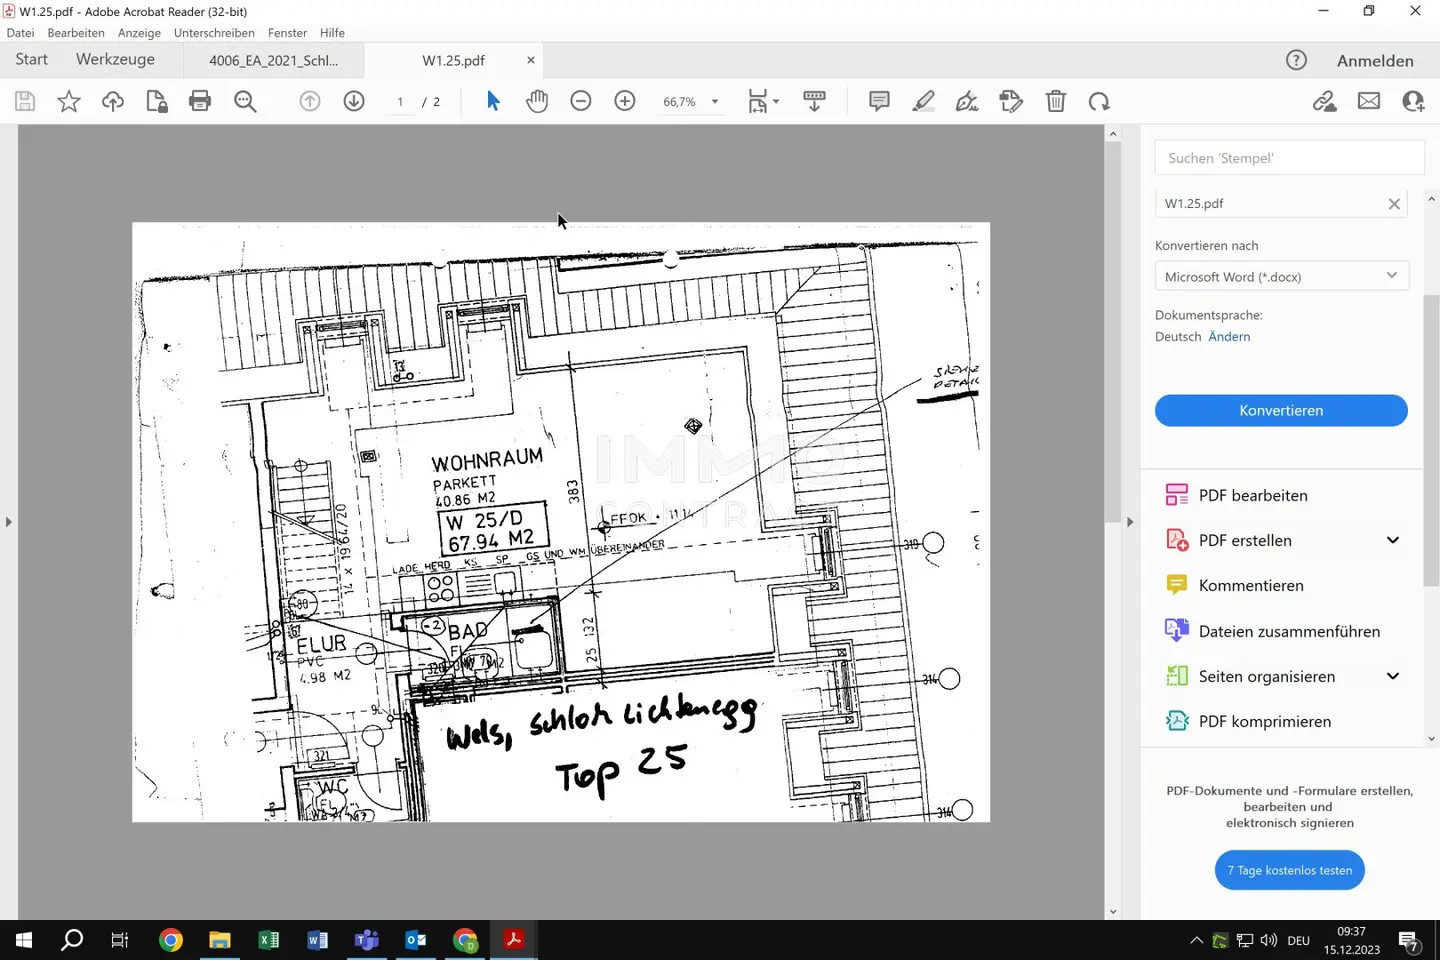Go to the next page
Image resolution: width=1440 pixels, height=960 pixels.
(354, 101)
